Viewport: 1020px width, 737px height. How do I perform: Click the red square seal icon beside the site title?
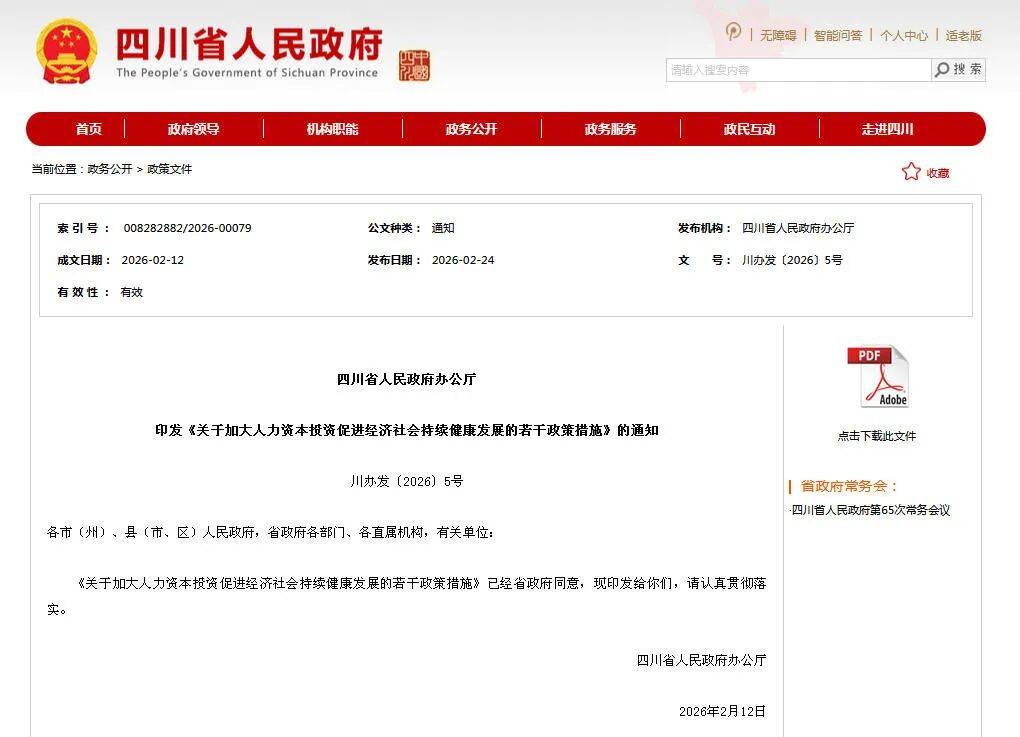click(414, 66)
